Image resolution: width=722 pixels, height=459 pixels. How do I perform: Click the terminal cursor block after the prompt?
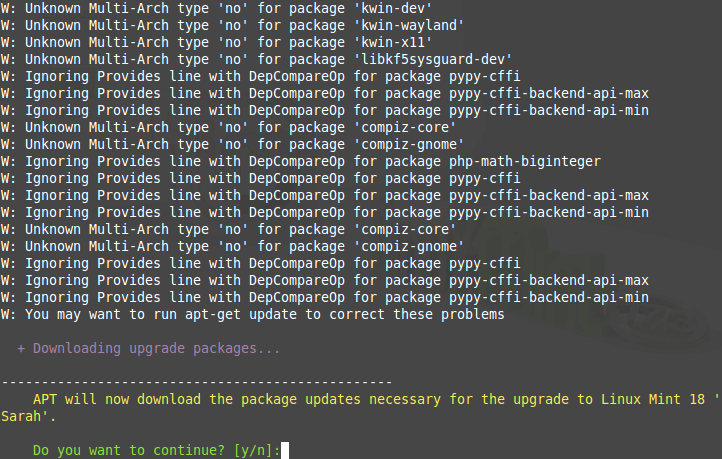pos(285,451)
